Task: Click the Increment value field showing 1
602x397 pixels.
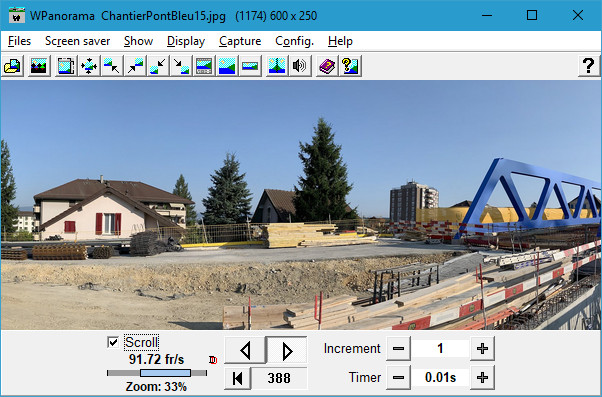Action: pyautogui.click(x=440, y=349)
